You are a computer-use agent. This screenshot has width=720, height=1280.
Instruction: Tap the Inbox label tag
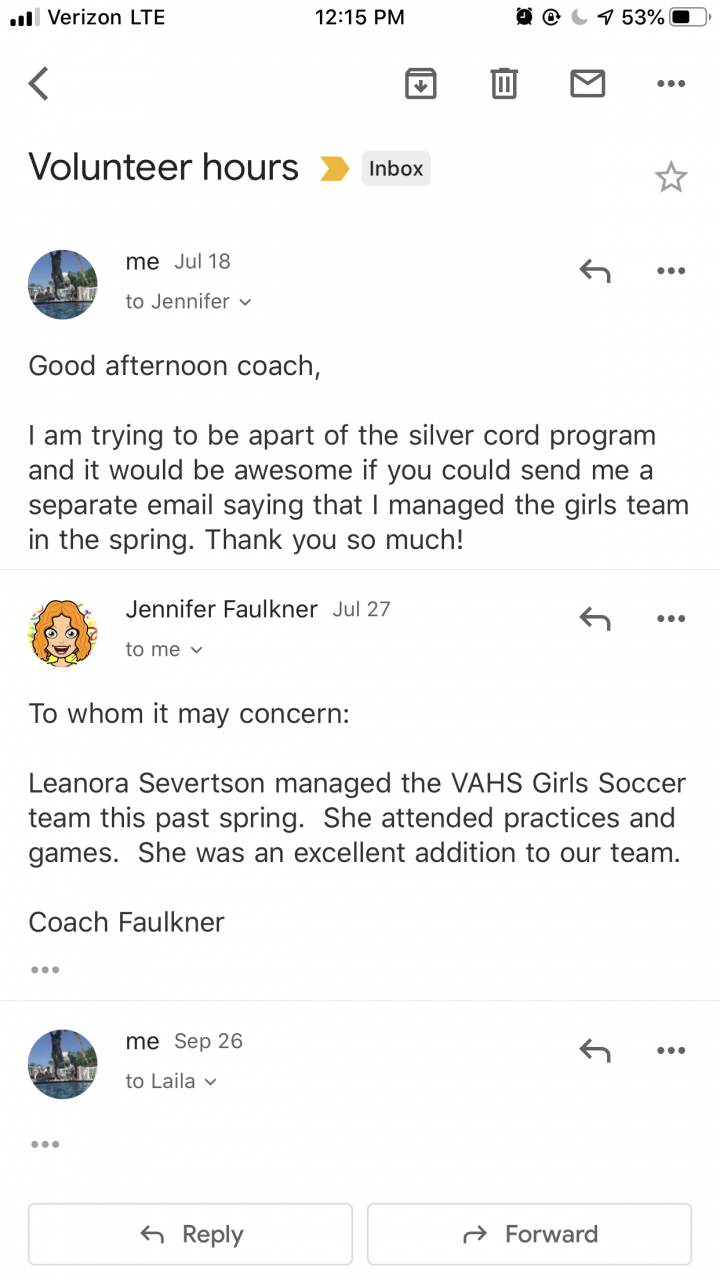396,169
